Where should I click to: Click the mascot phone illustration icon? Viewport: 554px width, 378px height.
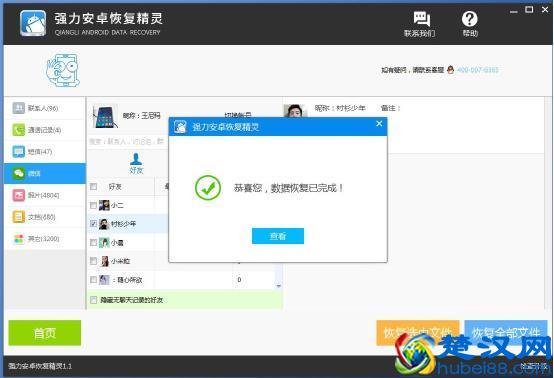pyautogui.click(x=63, y=70)
